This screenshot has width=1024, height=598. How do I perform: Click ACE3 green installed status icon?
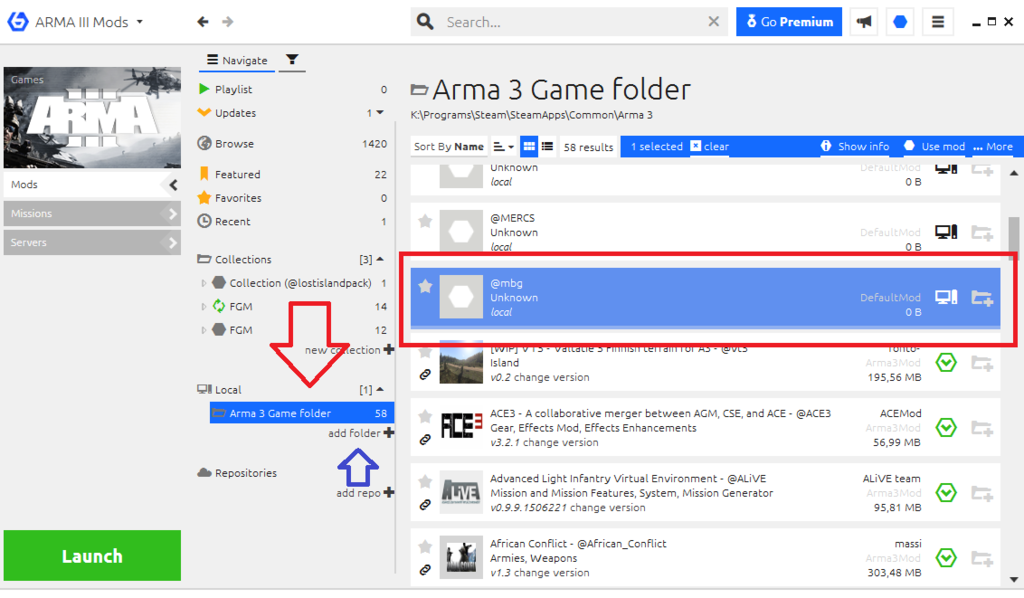tap(946, 428)
